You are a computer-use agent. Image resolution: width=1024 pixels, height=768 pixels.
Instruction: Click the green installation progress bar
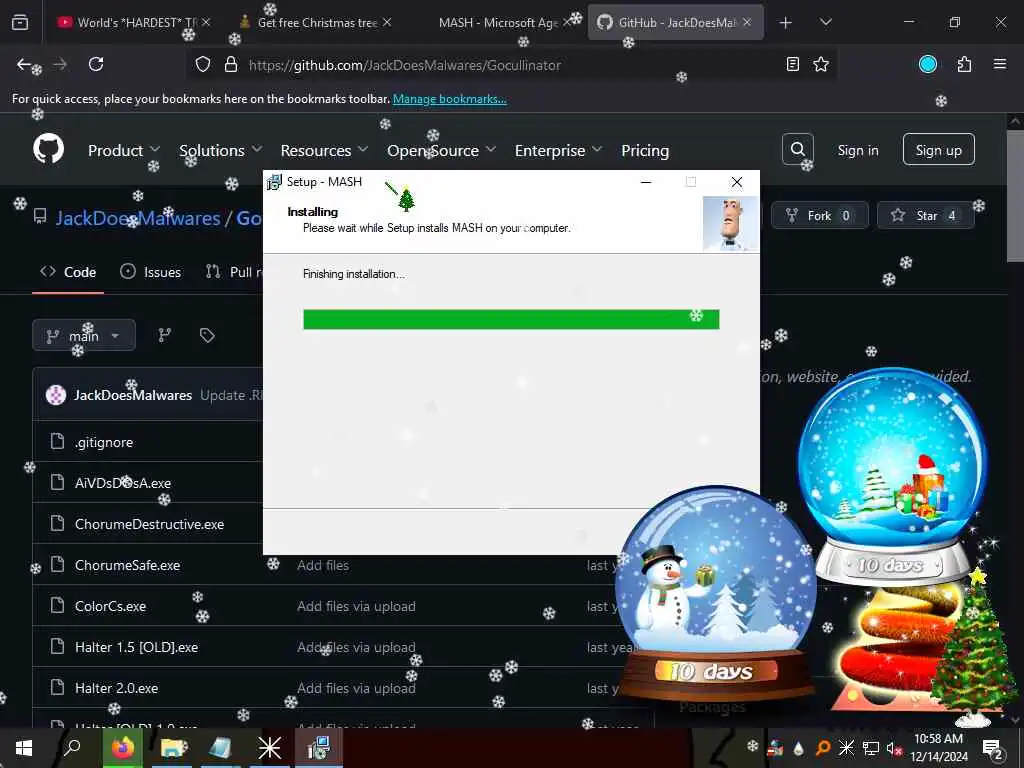coord(511,319)
